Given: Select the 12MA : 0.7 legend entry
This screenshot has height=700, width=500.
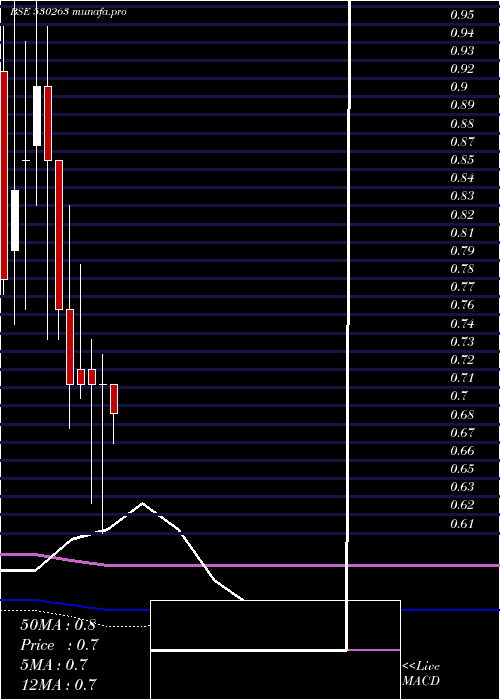Looking at the screenshot, I should coord(58,685).
